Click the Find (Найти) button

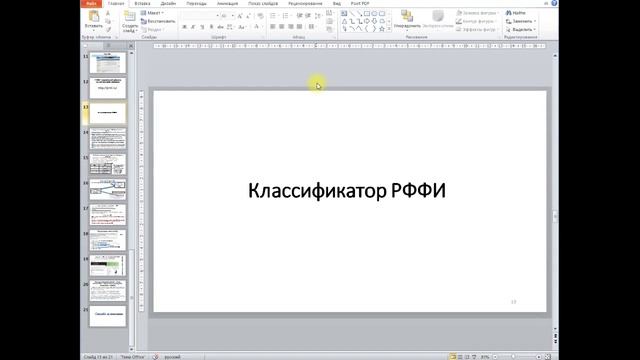coord(516,13)
